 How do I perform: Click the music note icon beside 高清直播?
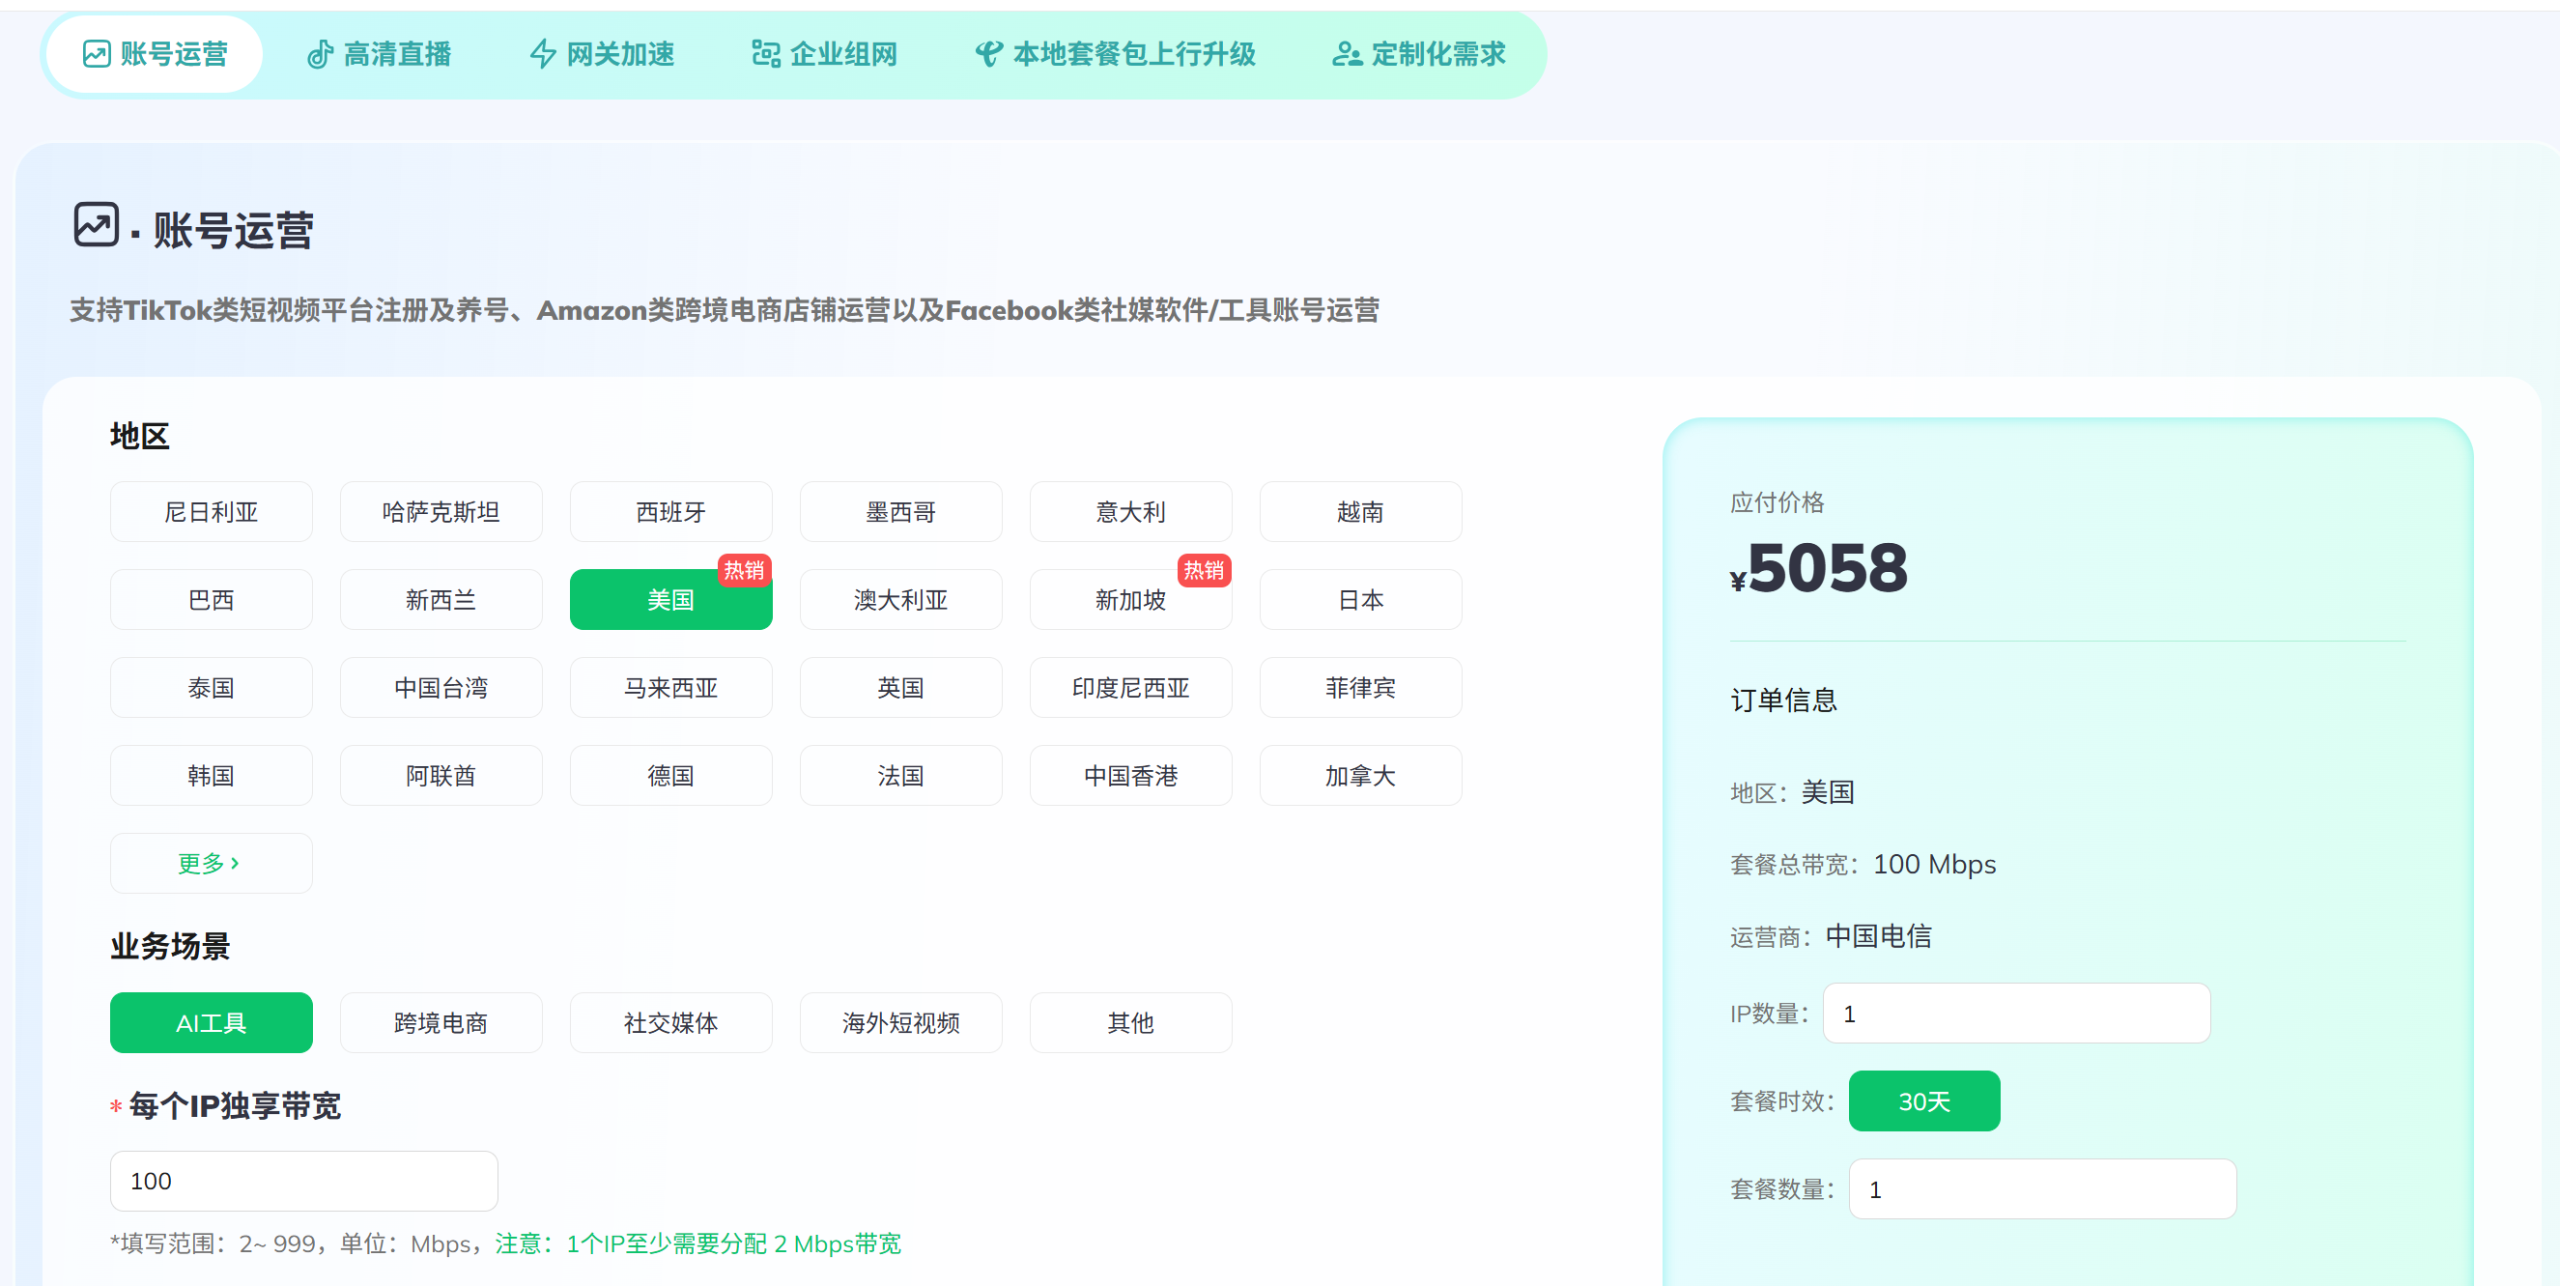click(320, 53)
